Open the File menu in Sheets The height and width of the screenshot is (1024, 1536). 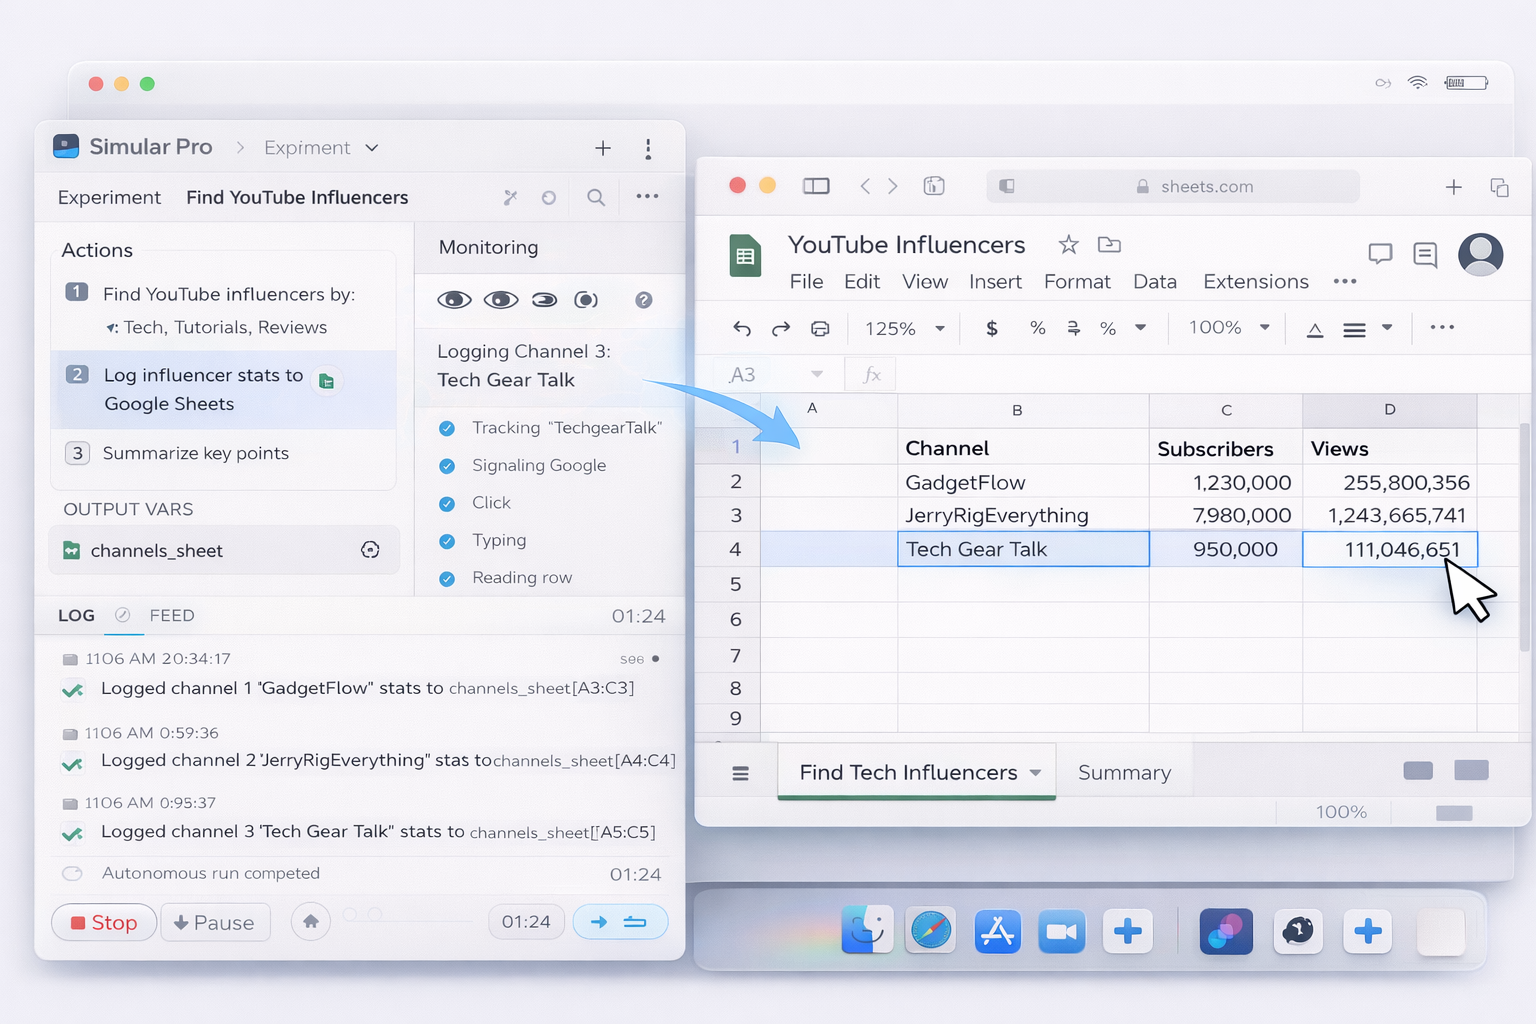pyautogui.click(x=806, y=282)
